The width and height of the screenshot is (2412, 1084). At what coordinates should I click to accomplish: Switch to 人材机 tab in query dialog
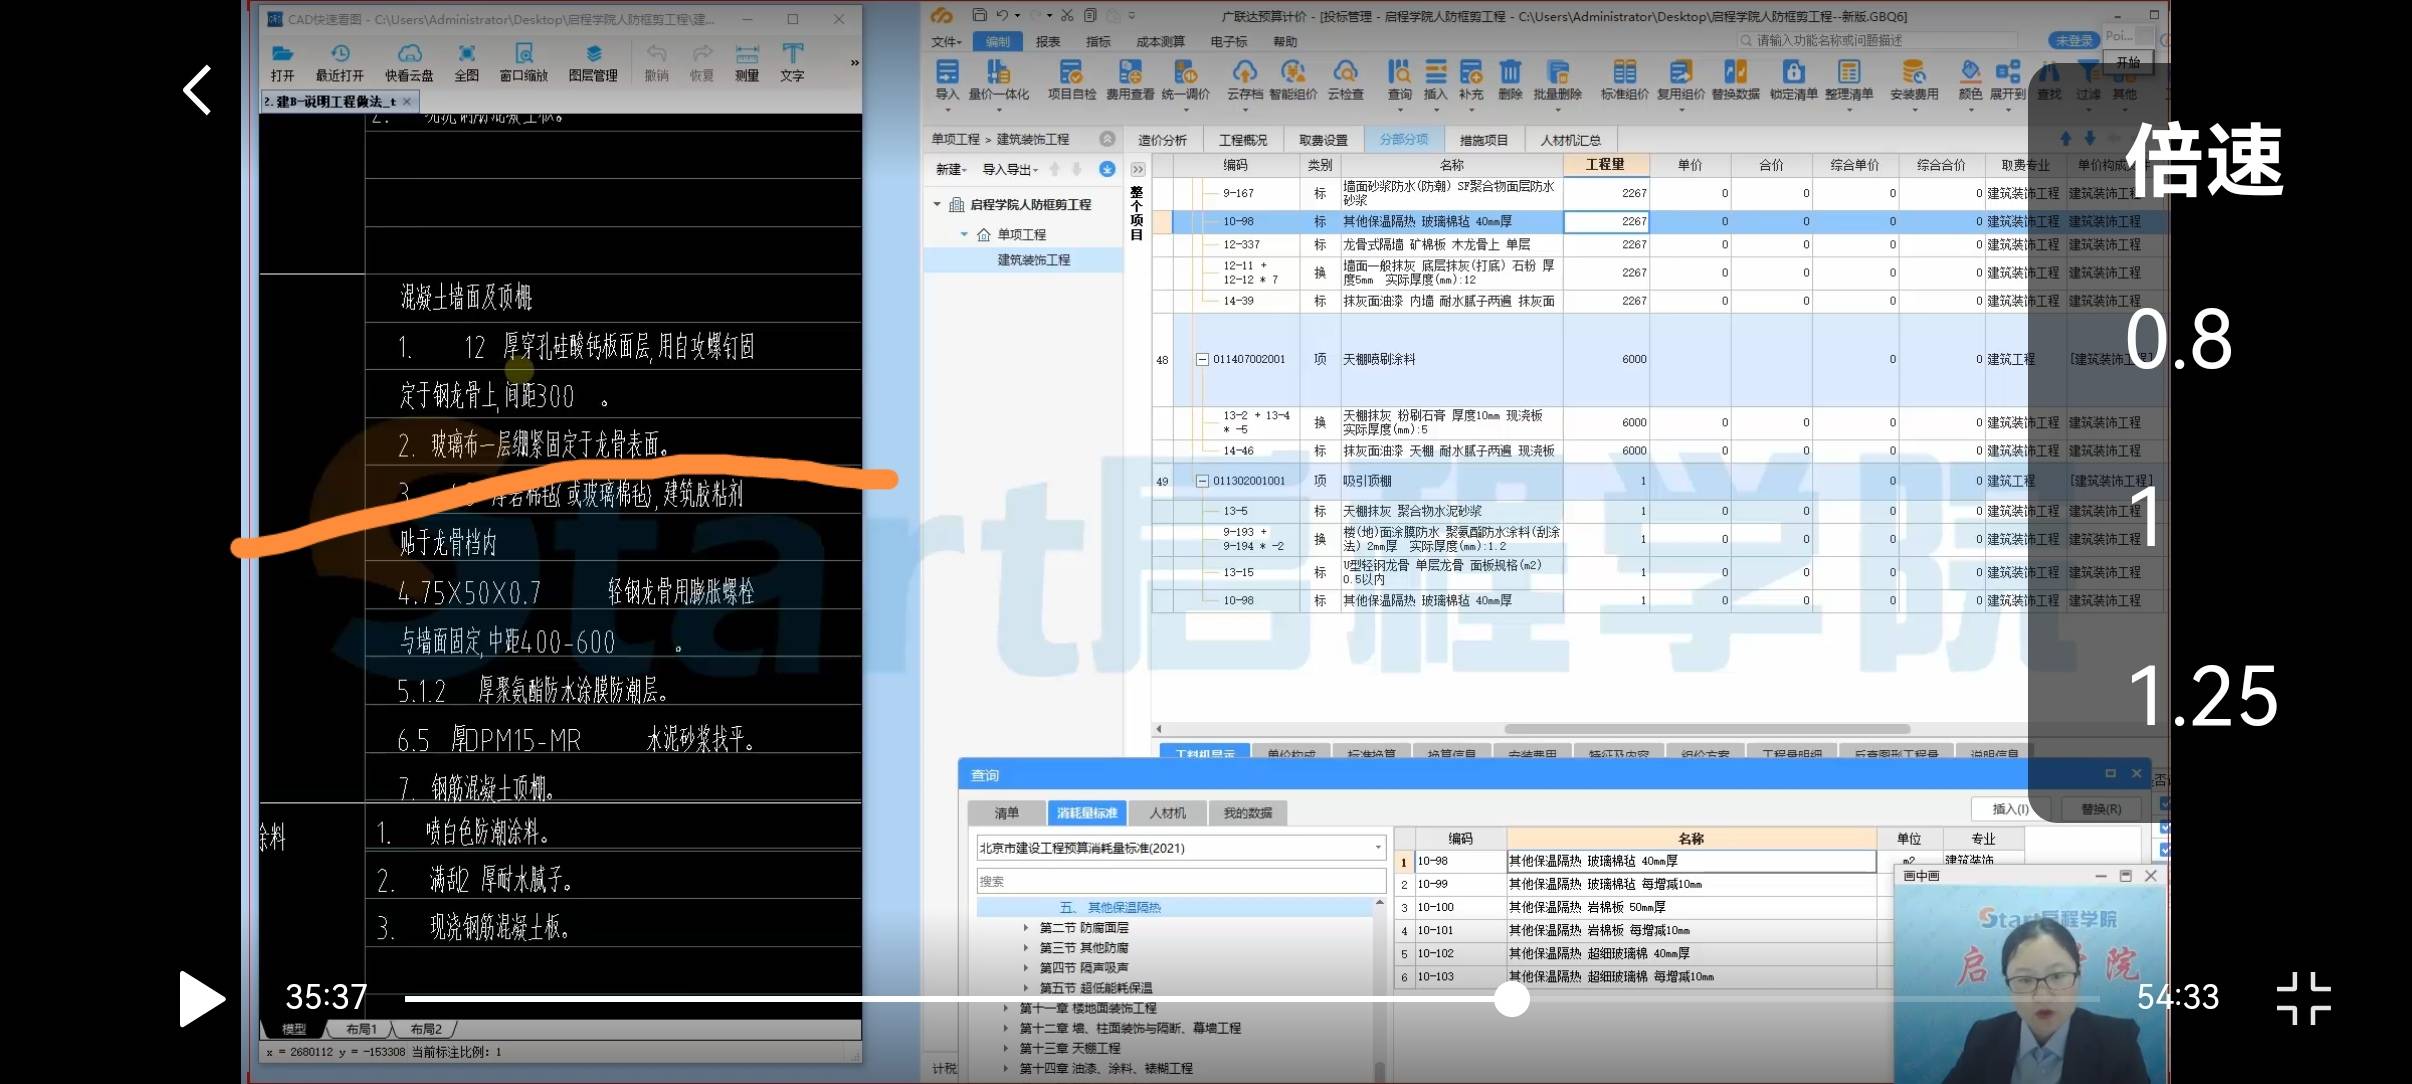coord(1167,812)
